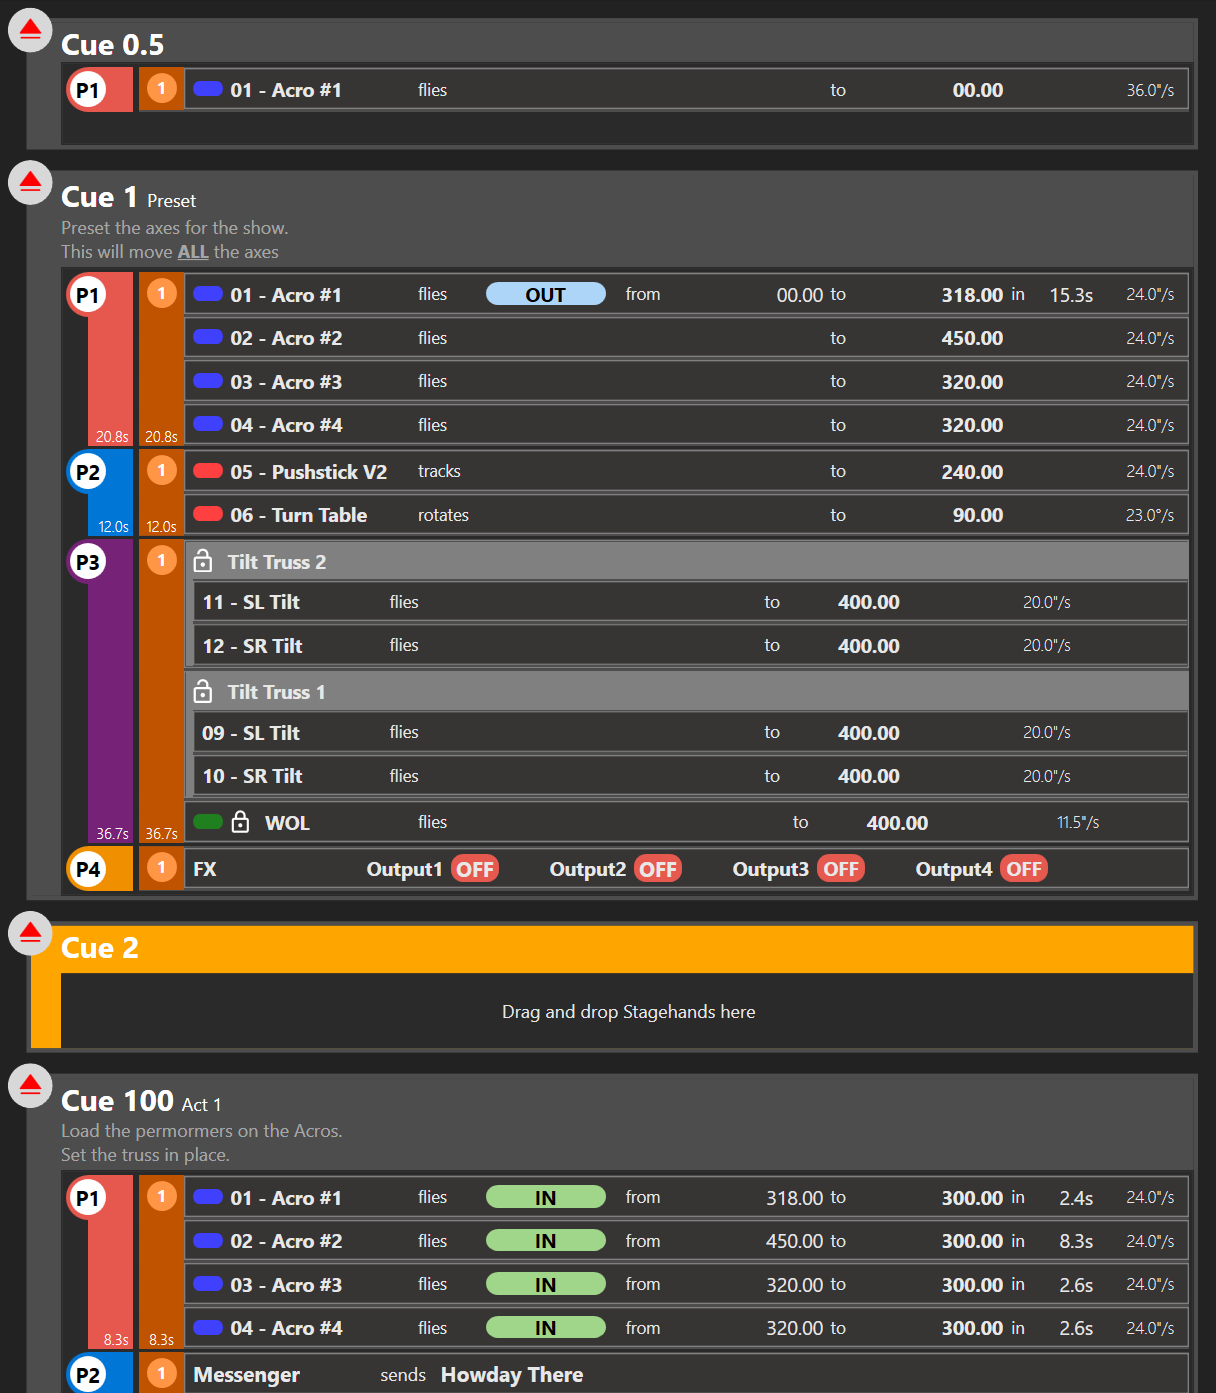Click the P2 blue badge in Cue 1
This screenshot has height=1393, width=1216.
click(88, 472)
